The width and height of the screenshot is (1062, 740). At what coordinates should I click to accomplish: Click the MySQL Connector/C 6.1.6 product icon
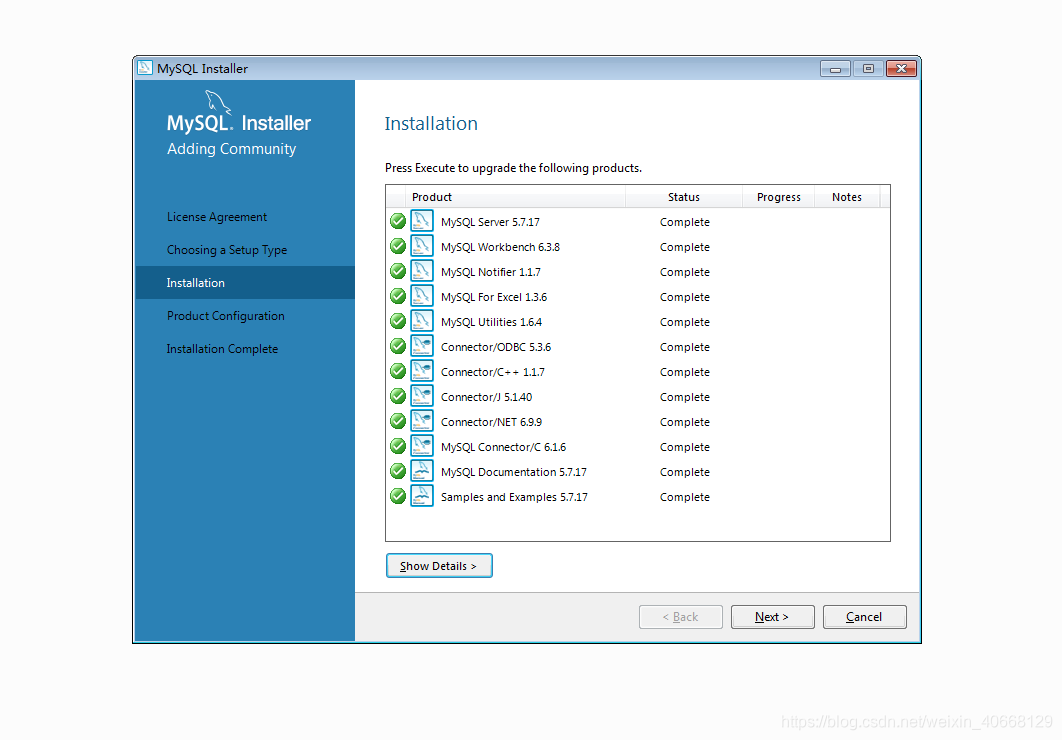(421, 447)
